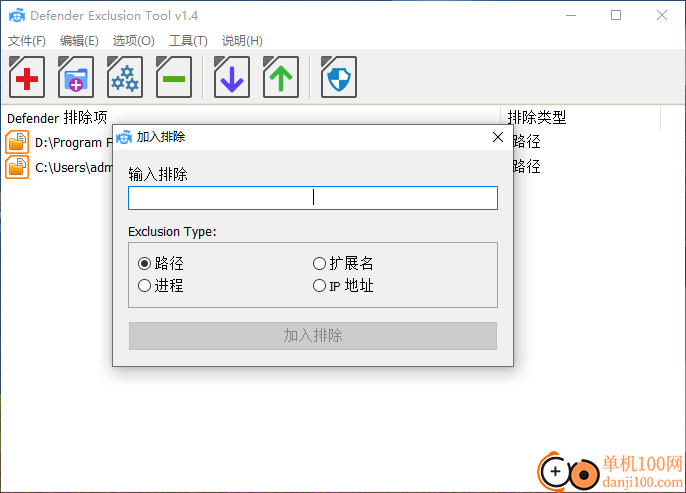Select the C:\Users folder row icon
686x493 pixels.
pos(17,167)
